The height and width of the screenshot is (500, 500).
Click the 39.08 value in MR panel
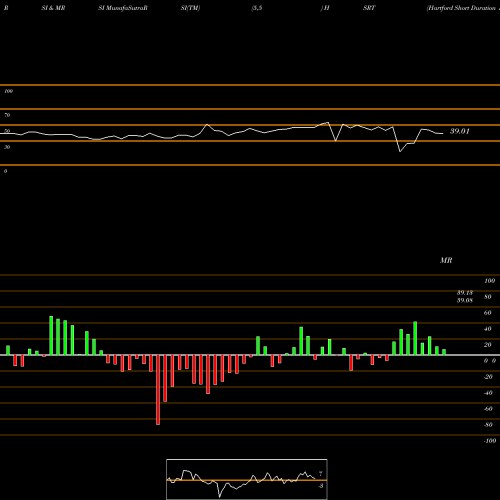[465, 300]
